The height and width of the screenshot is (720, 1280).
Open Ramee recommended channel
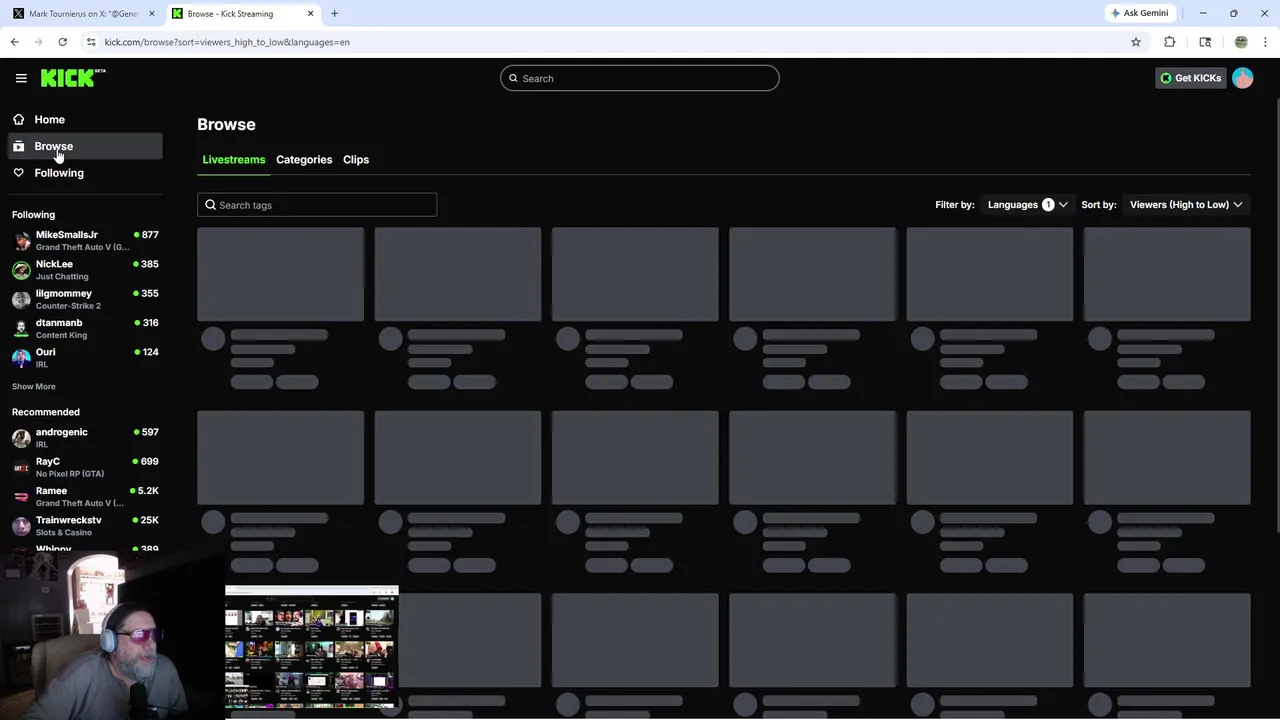[85, 496]
